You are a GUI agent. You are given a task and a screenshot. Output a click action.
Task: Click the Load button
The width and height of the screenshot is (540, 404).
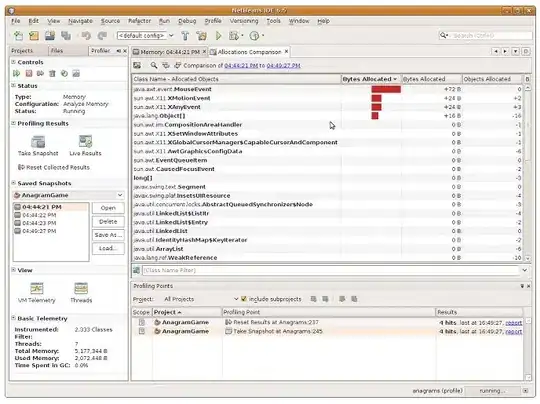pyautogui.click(x=108, y=248)
